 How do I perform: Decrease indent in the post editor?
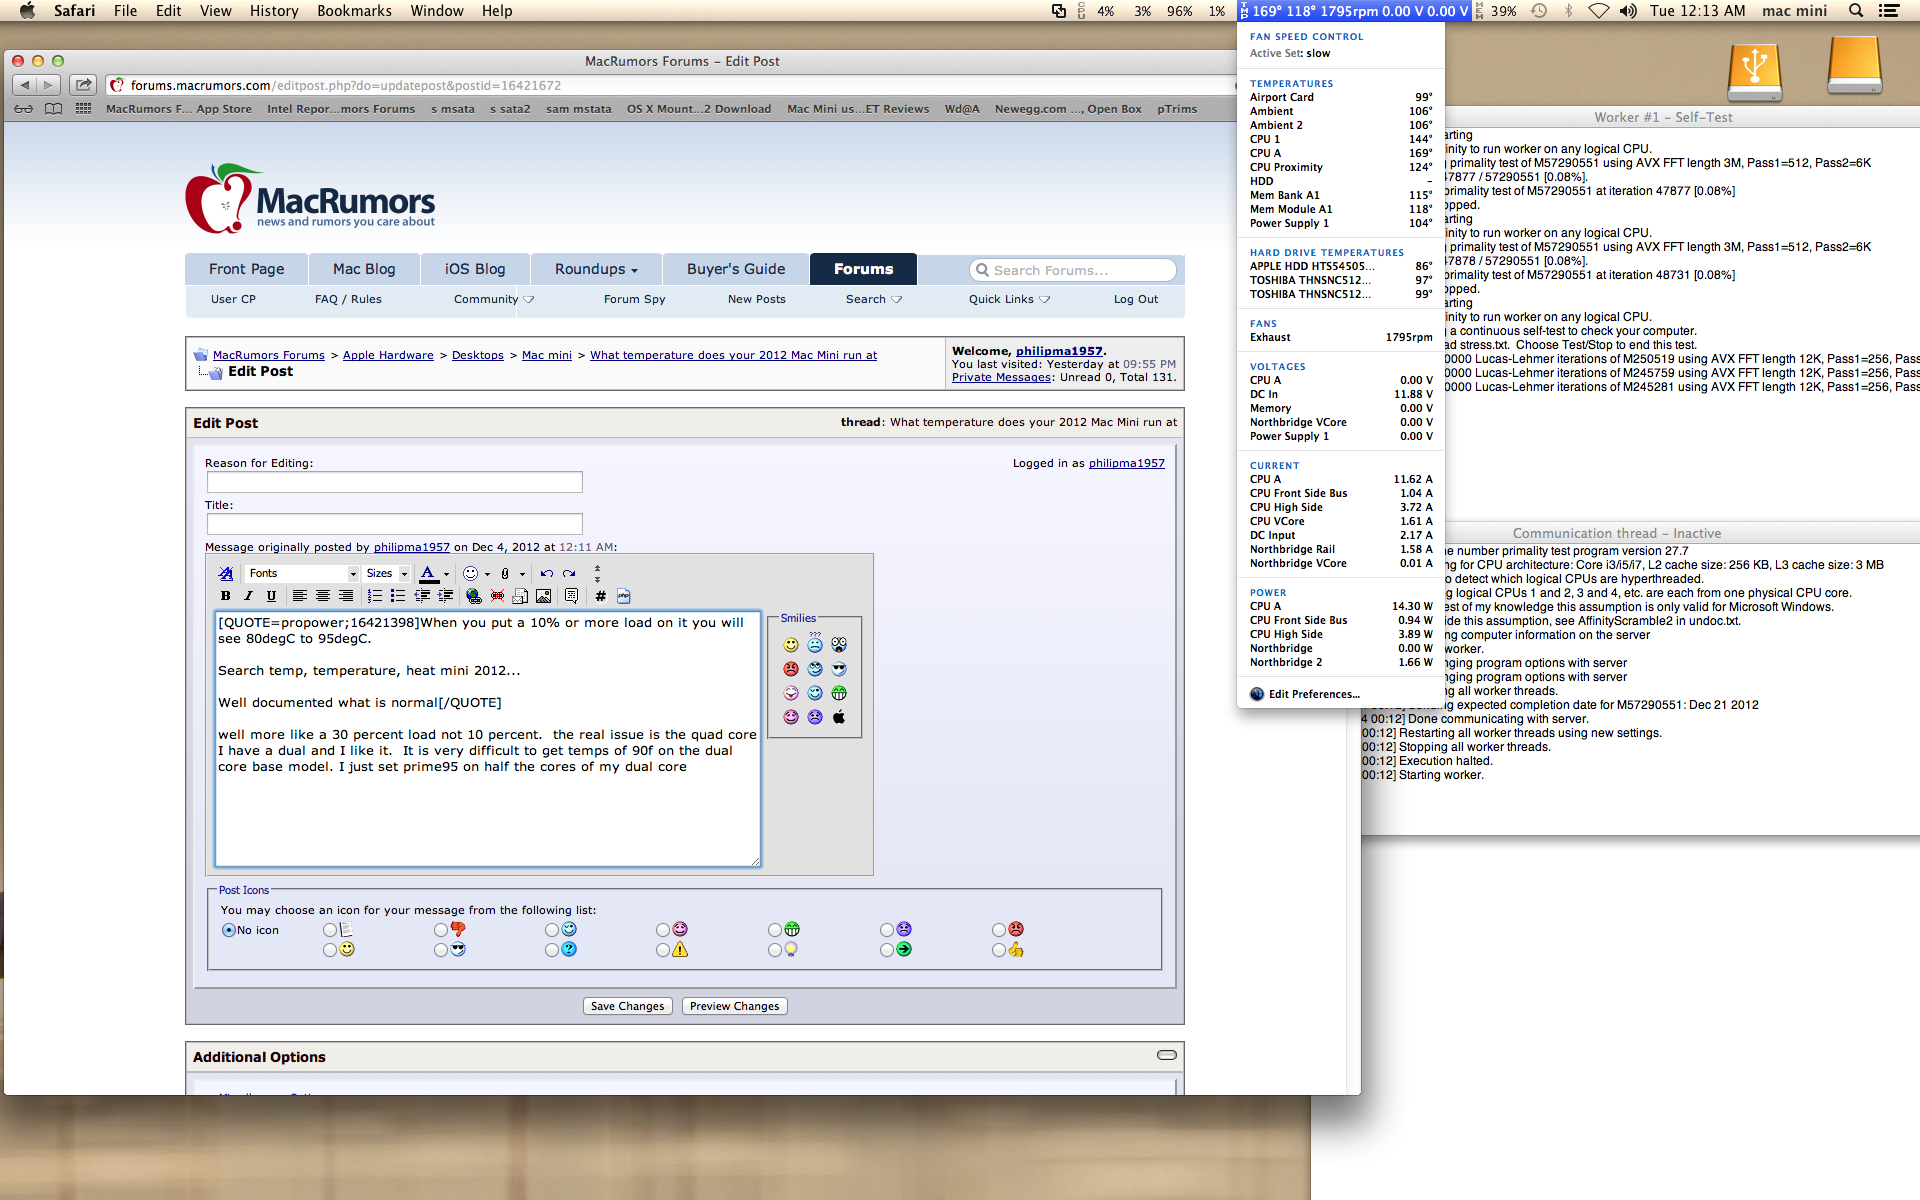click(422, 596)
